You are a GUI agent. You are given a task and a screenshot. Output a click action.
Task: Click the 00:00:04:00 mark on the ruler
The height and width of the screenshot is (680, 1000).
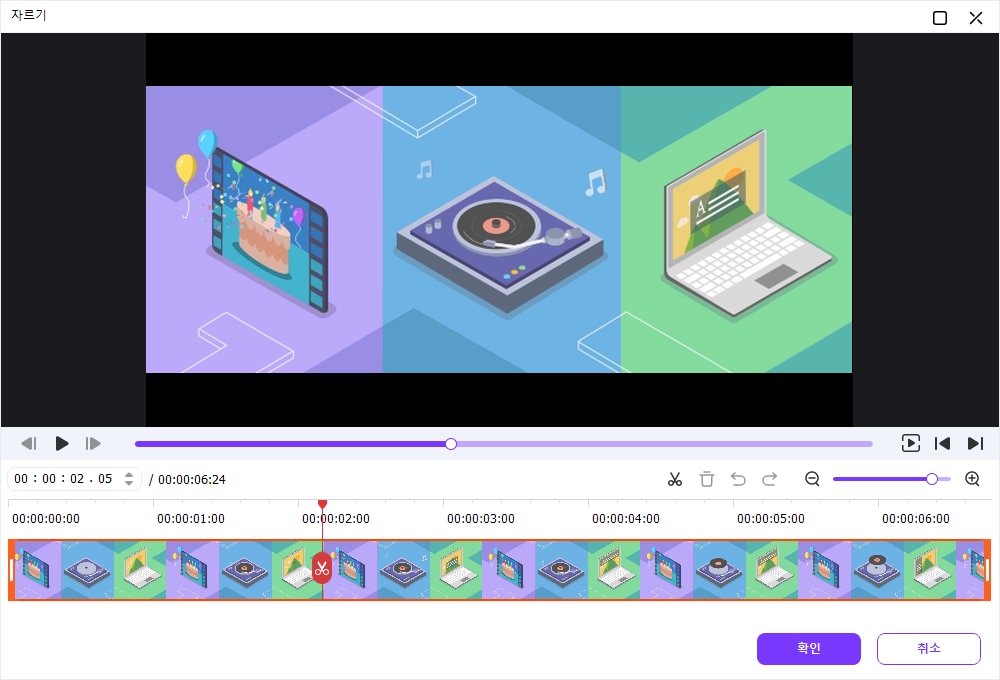click(x=625, y=518)
